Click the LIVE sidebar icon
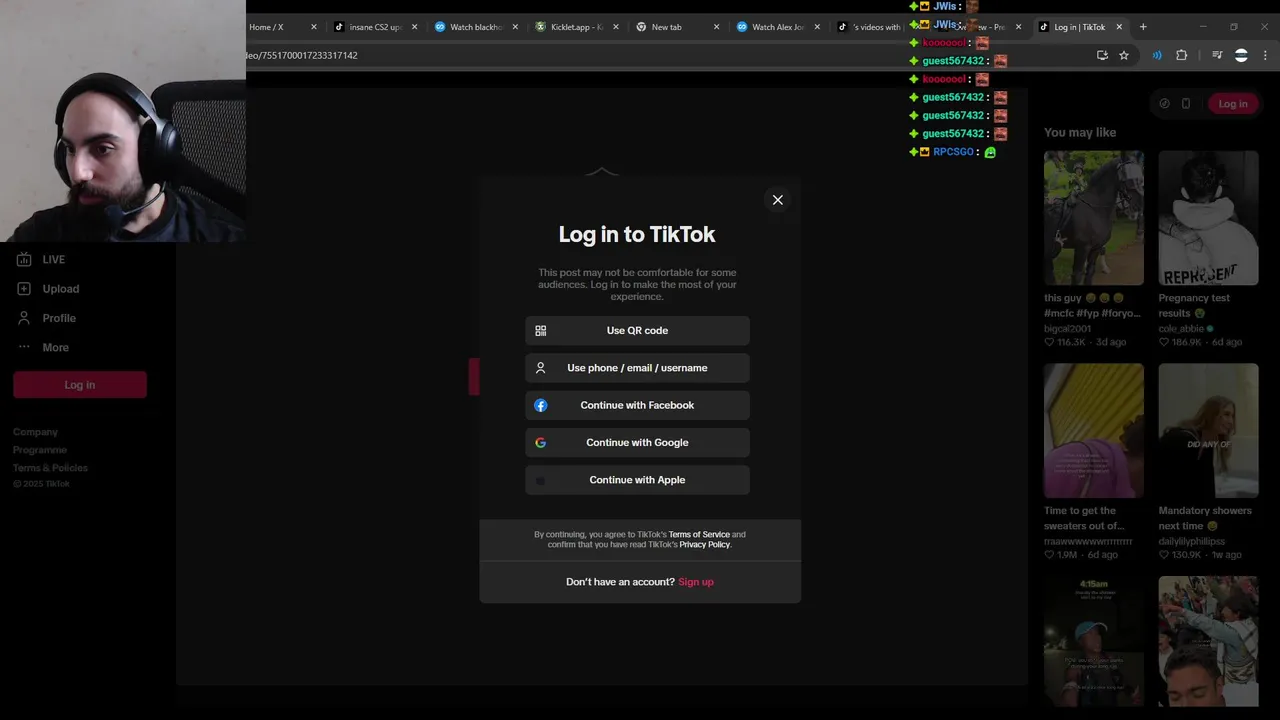 (24, 259)
